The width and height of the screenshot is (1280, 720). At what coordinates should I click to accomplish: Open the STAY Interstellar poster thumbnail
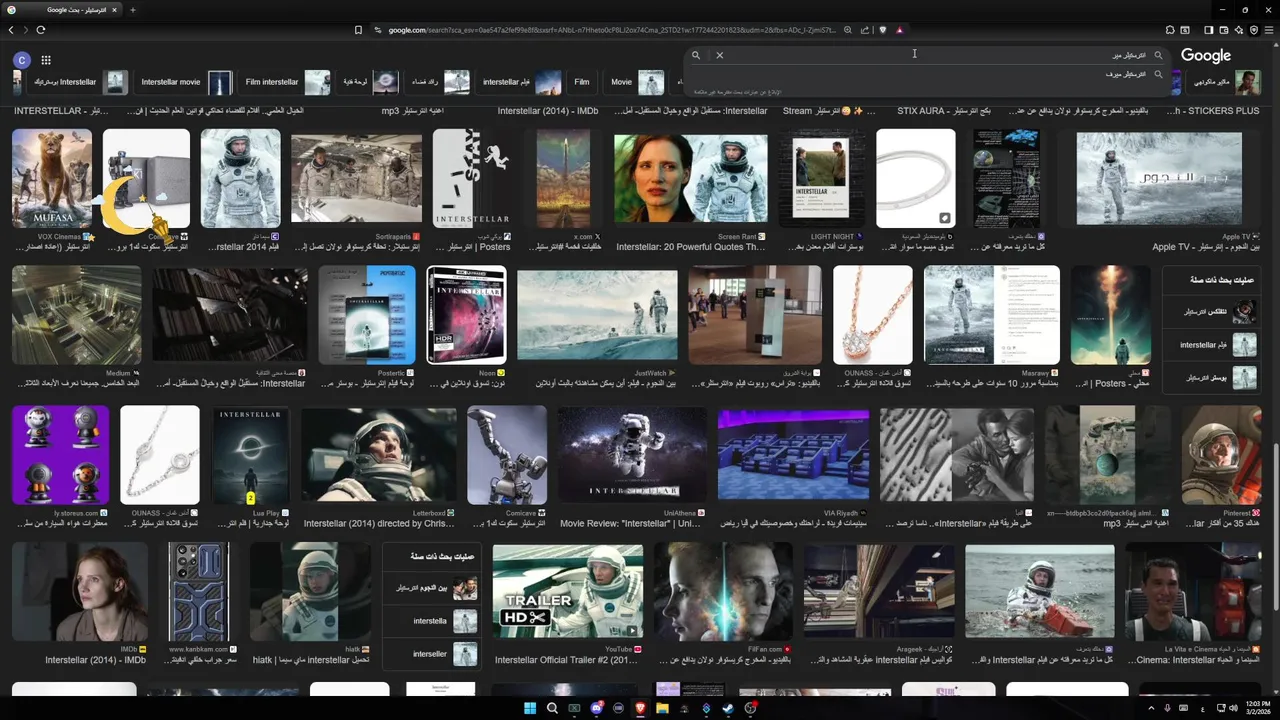click(x=473, y=178)
